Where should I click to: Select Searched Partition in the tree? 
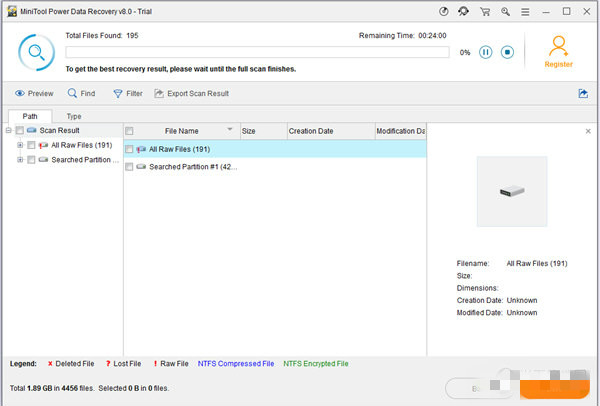click(85, 160)
